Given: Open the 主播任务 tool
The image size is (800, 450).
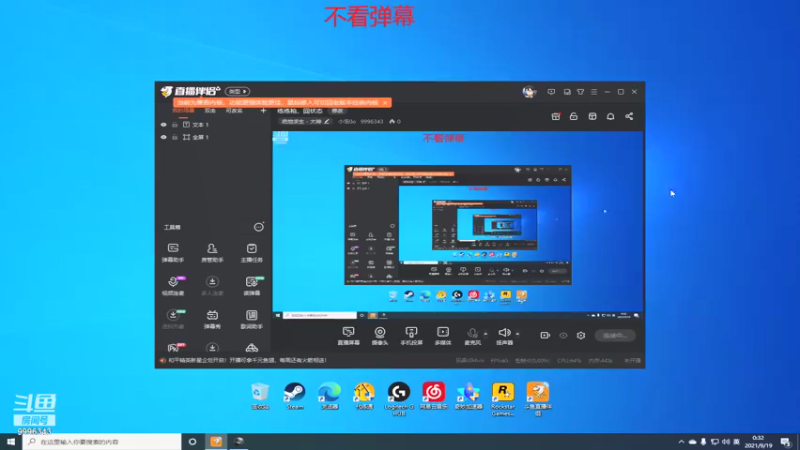Looking at the screenshot, I should tap(252, 253).
